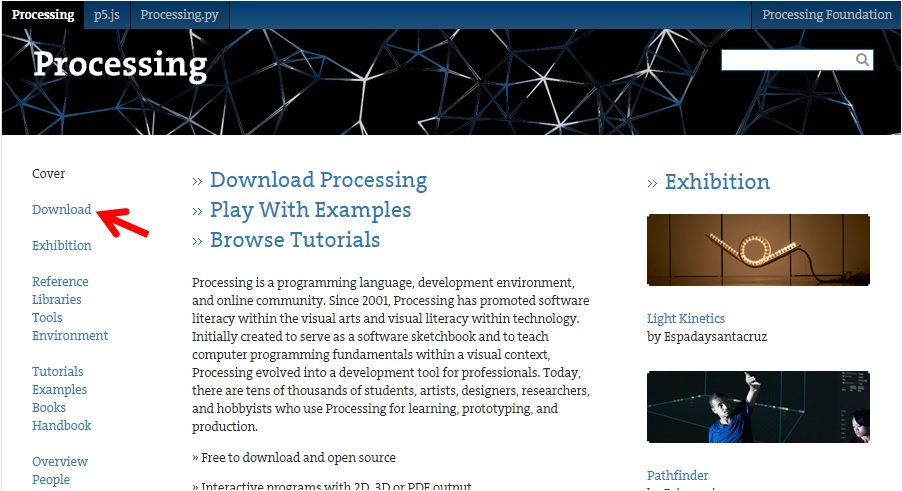Open the Pathfinder thumbnail image
The height and width of the screenshot is (491, 902).
(758, 407)
